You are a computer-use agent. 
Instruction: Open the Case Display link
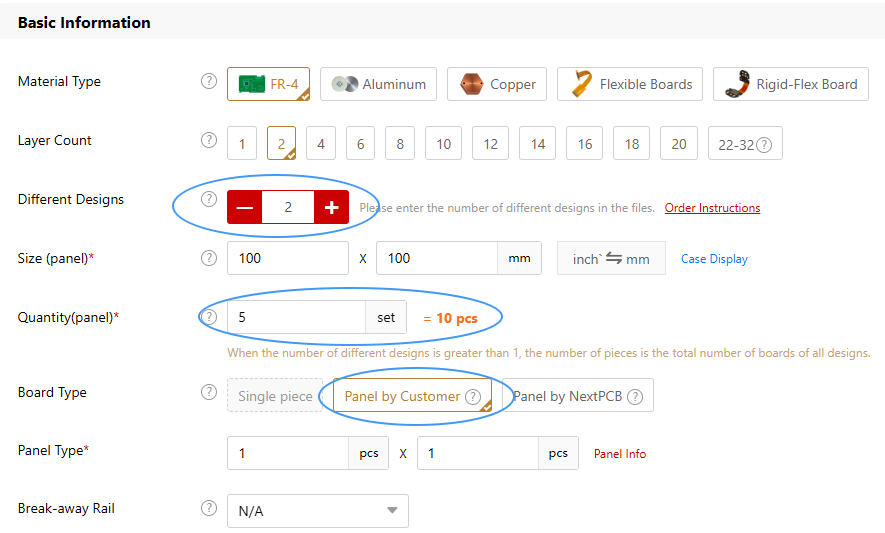[714, 259]
